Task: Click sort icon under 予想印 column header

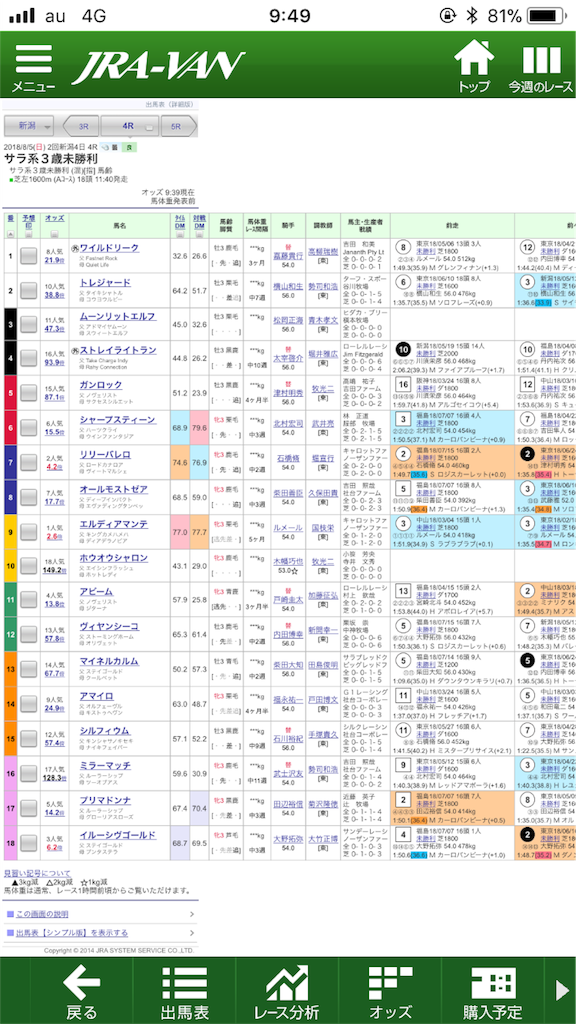Action: [28, 234]
